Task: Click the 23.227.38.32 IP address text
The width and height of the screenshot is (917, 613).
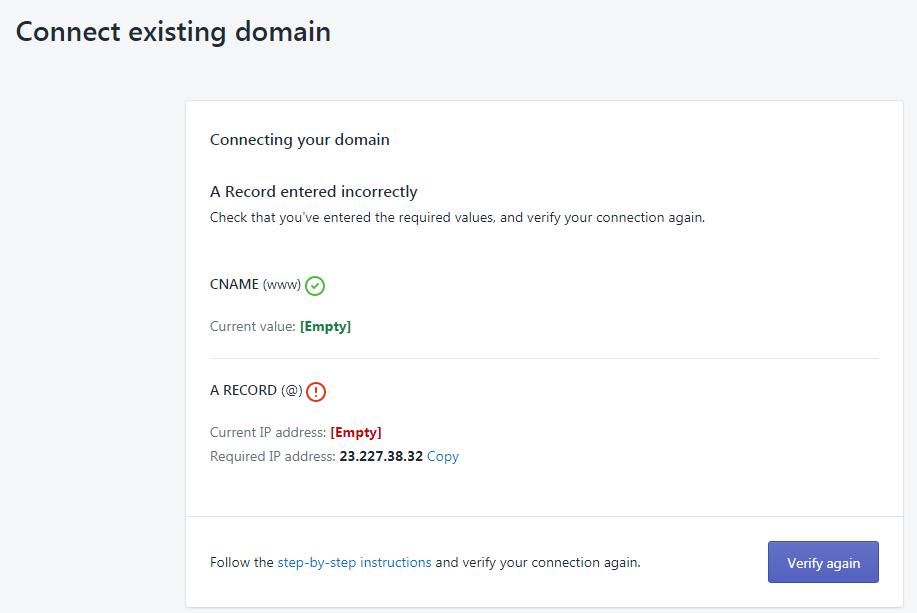Action: (381, 456)
